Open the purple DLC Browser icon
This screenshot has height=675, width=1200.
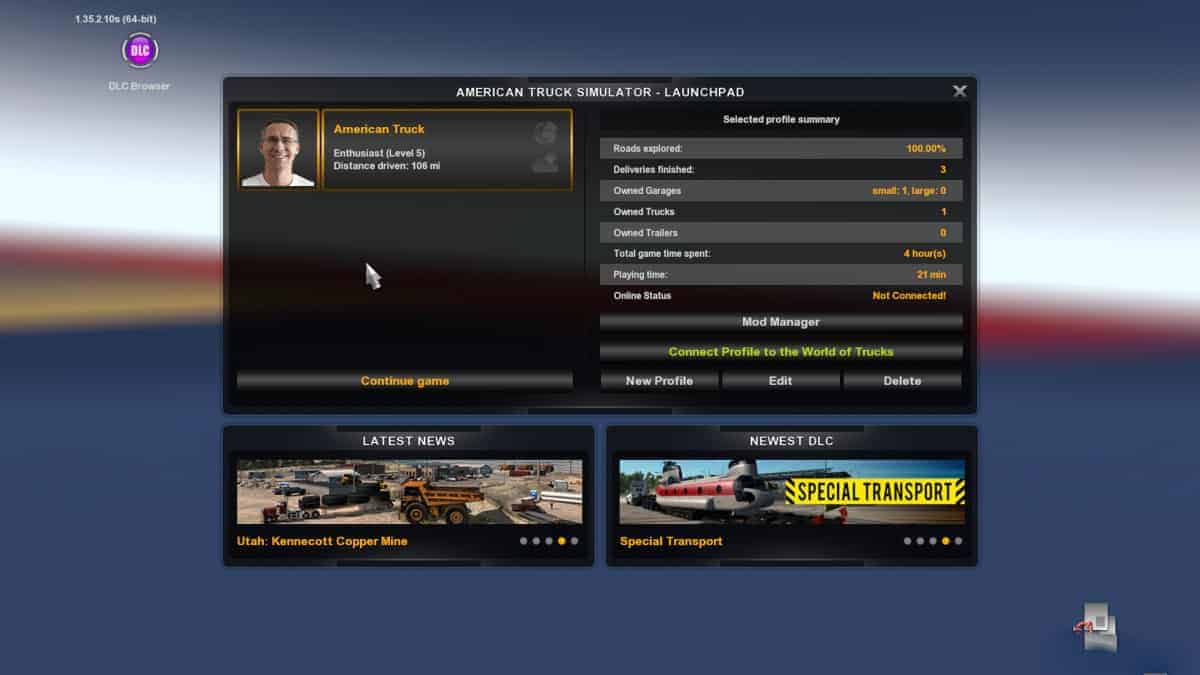[x=139, y=50]
